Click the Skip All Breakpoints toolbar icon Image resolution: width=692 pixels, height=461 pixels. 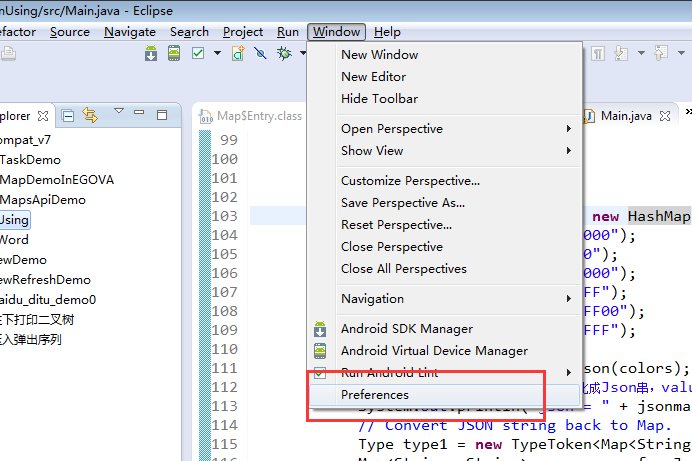(260, 53)
